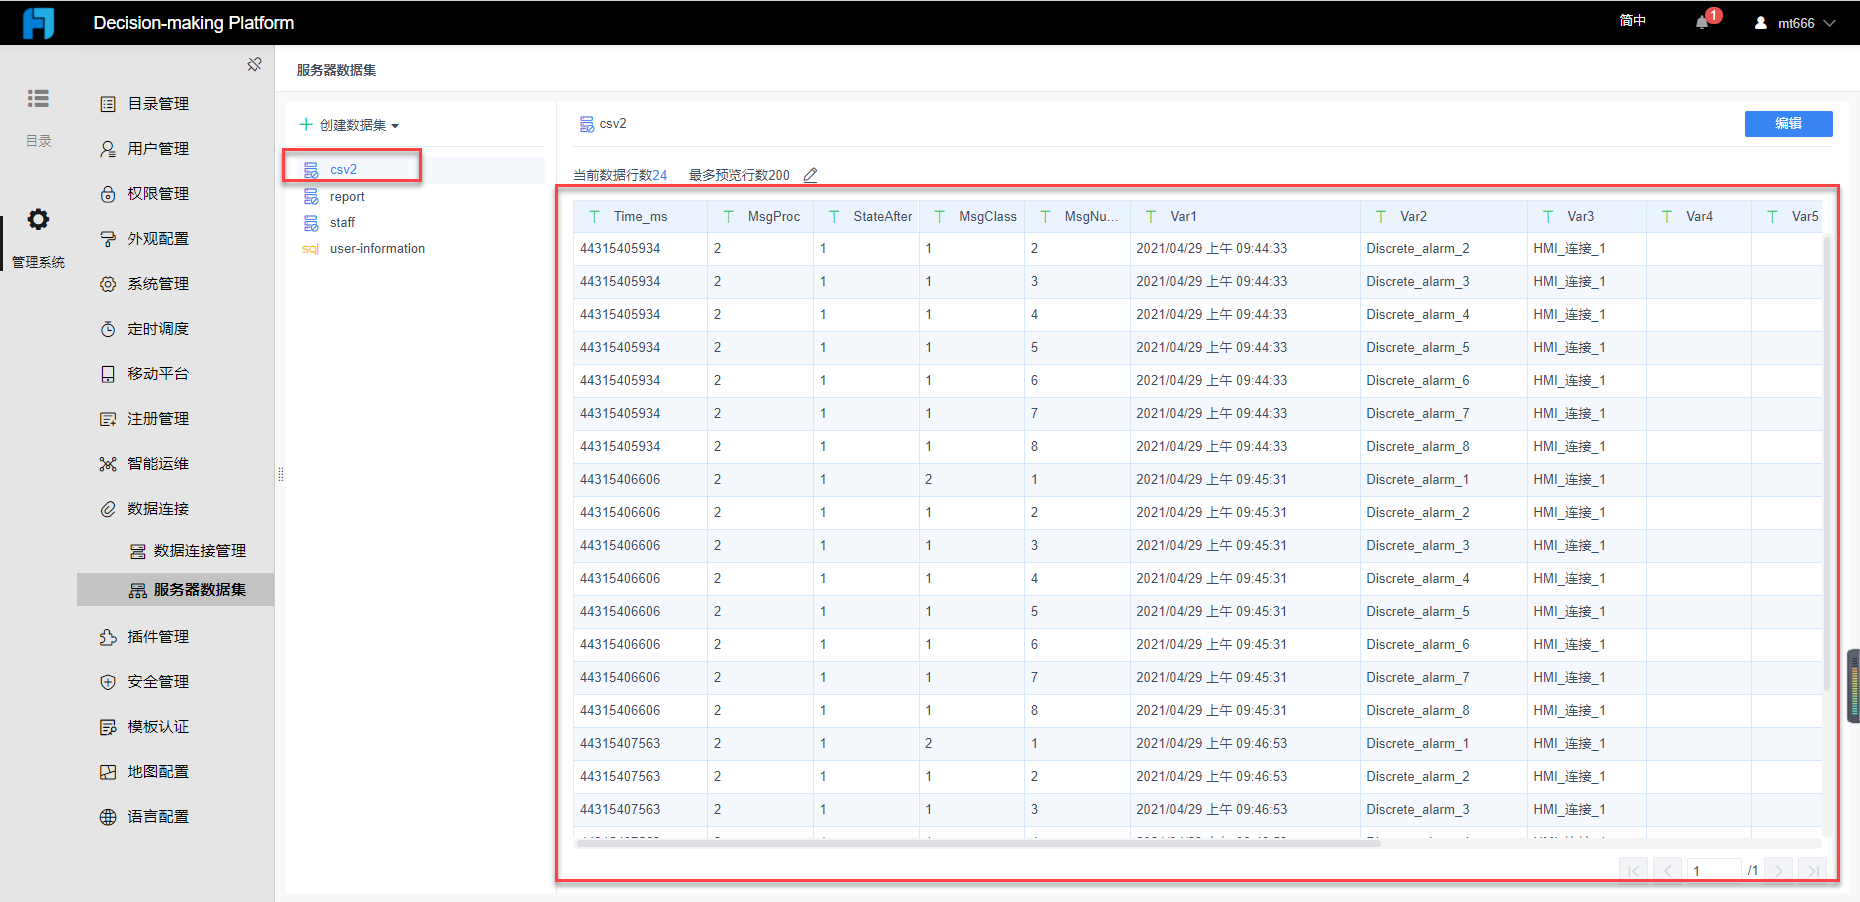Click the StateAfter column type icon
Image resolution: width=1860 pixels, height=902 pixels.
tap(834, 217)
